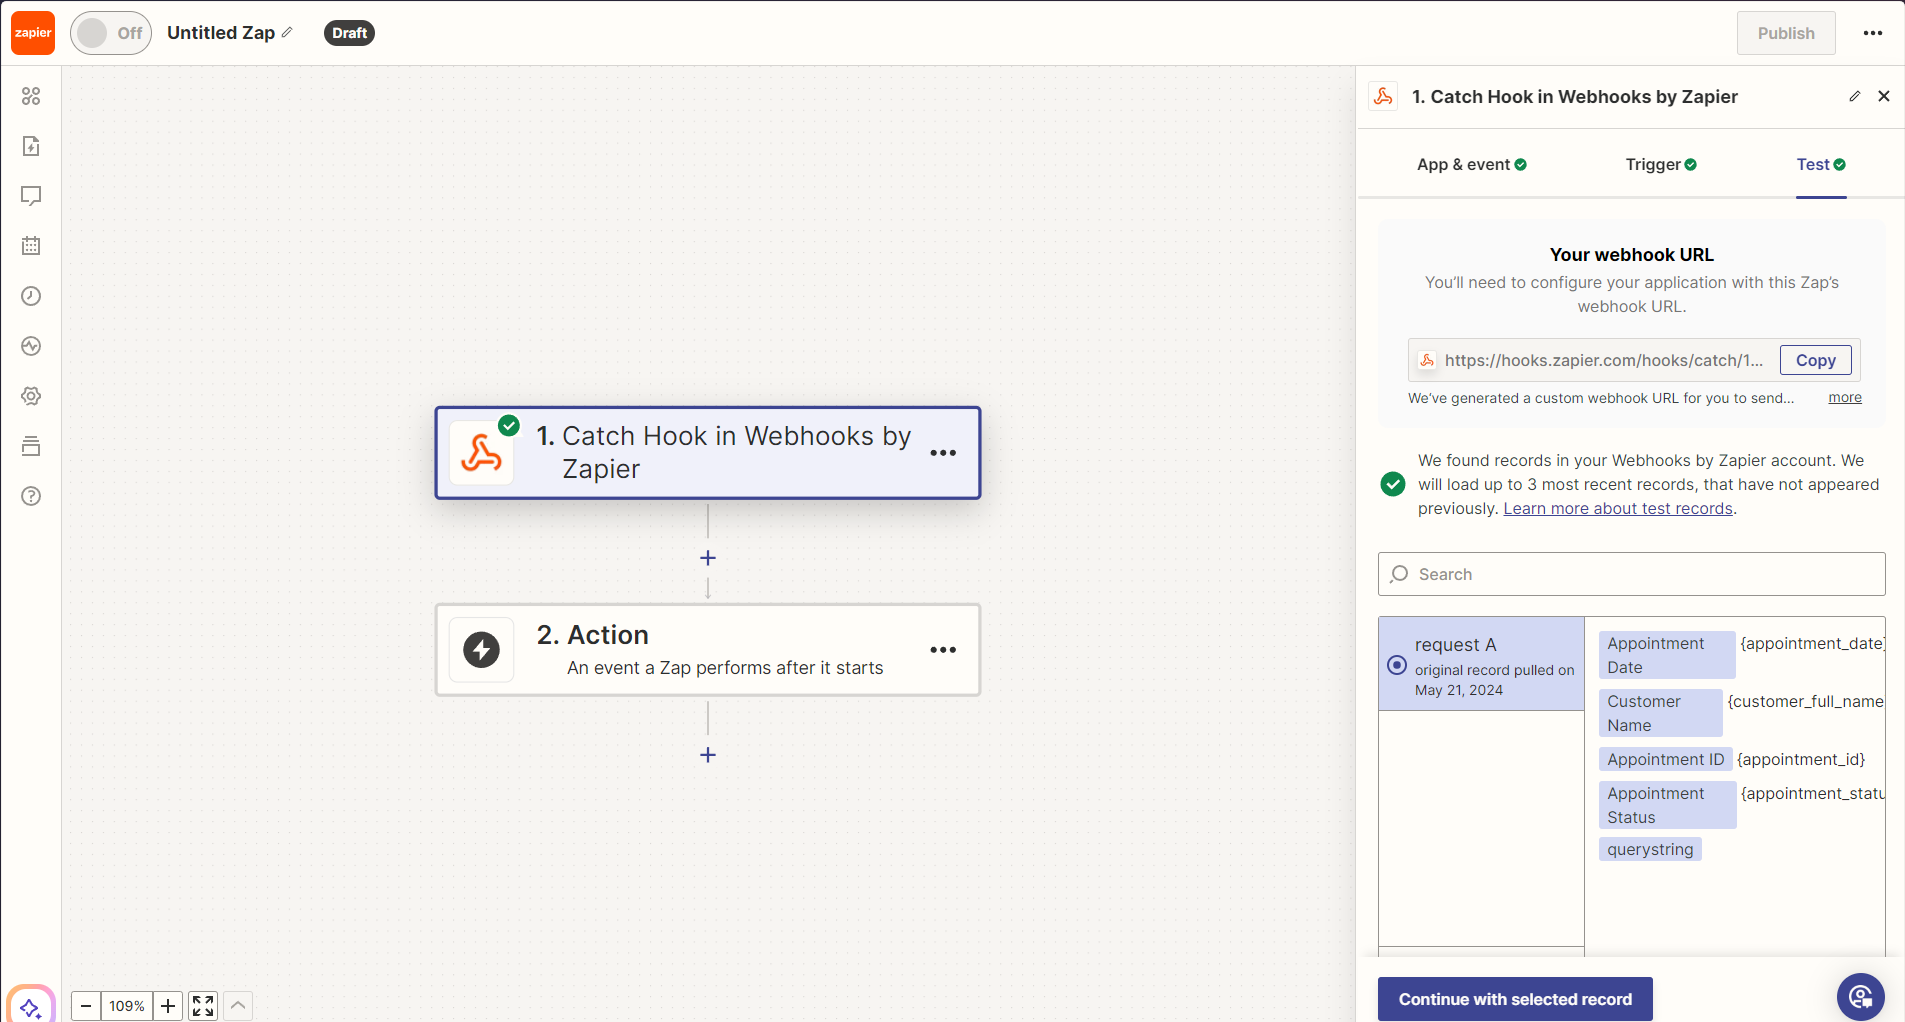Select the request A record radio button

click(x=1396, y=663)
